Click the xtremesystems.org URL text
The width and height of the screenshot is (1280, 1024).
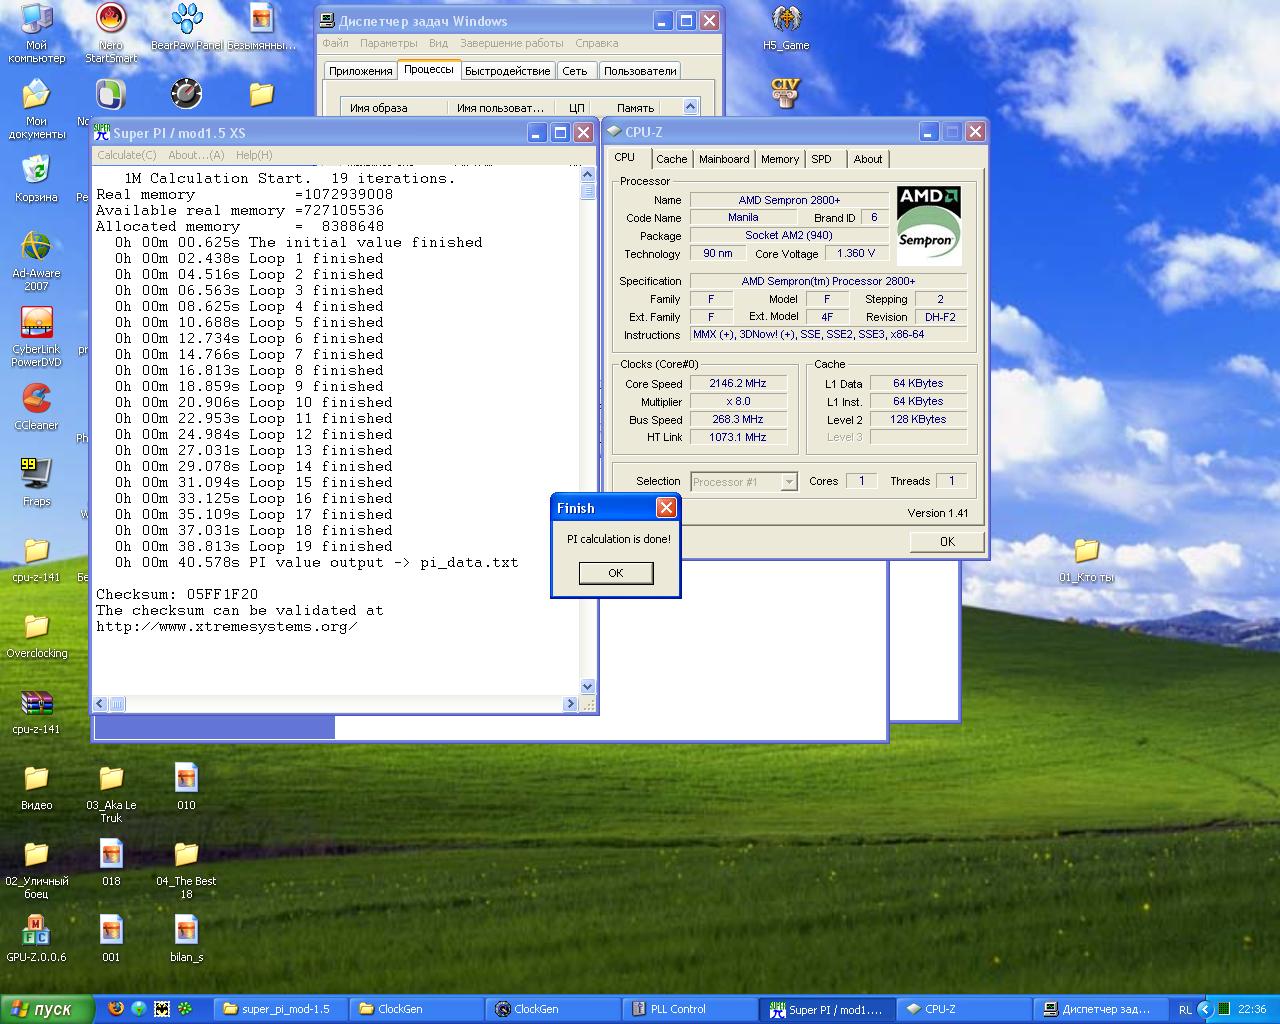(x=226, y=626)
